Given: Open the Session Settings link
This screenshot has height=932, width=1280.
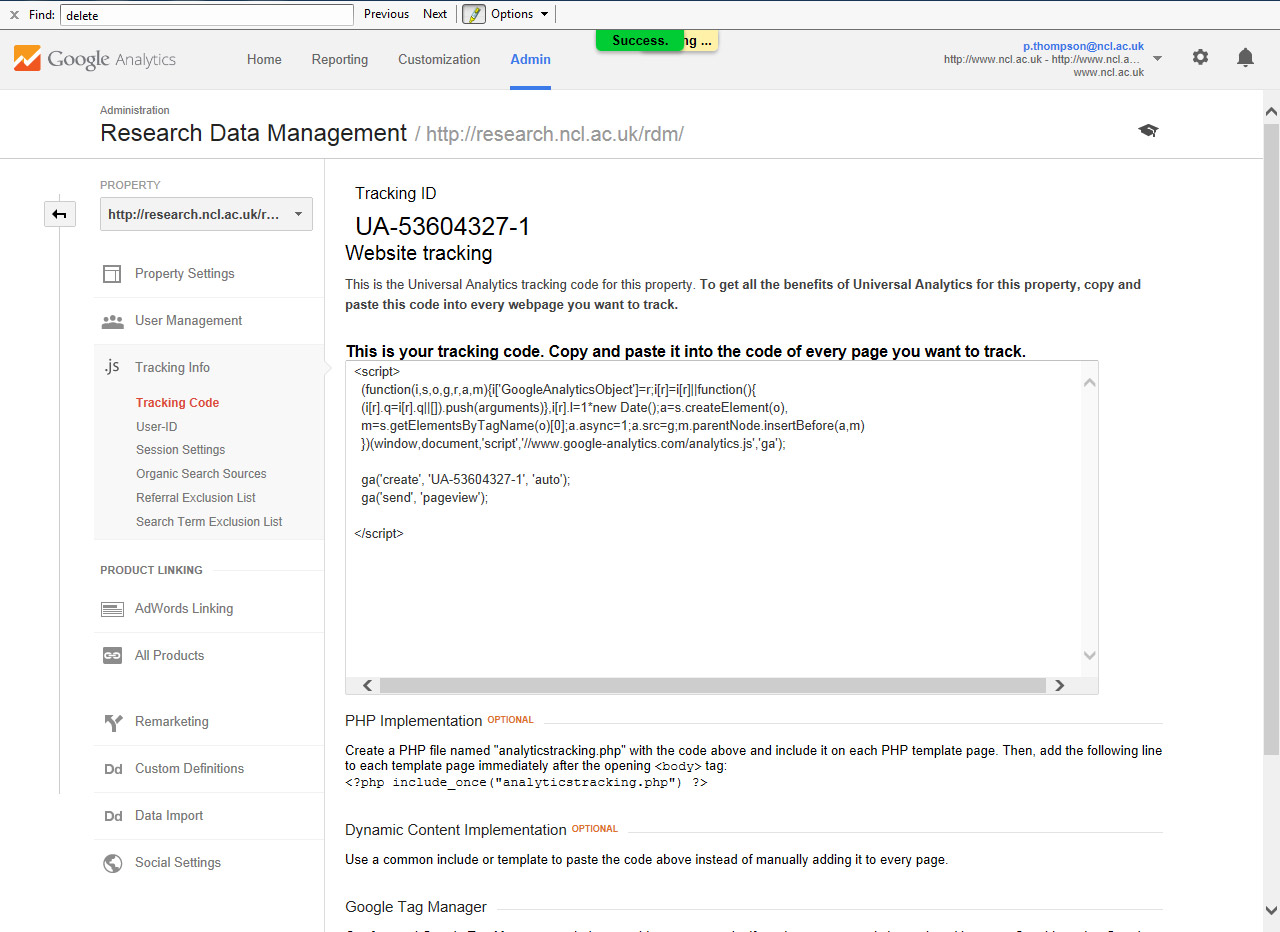Looking at the screenshot, I should tap(181, 450).
